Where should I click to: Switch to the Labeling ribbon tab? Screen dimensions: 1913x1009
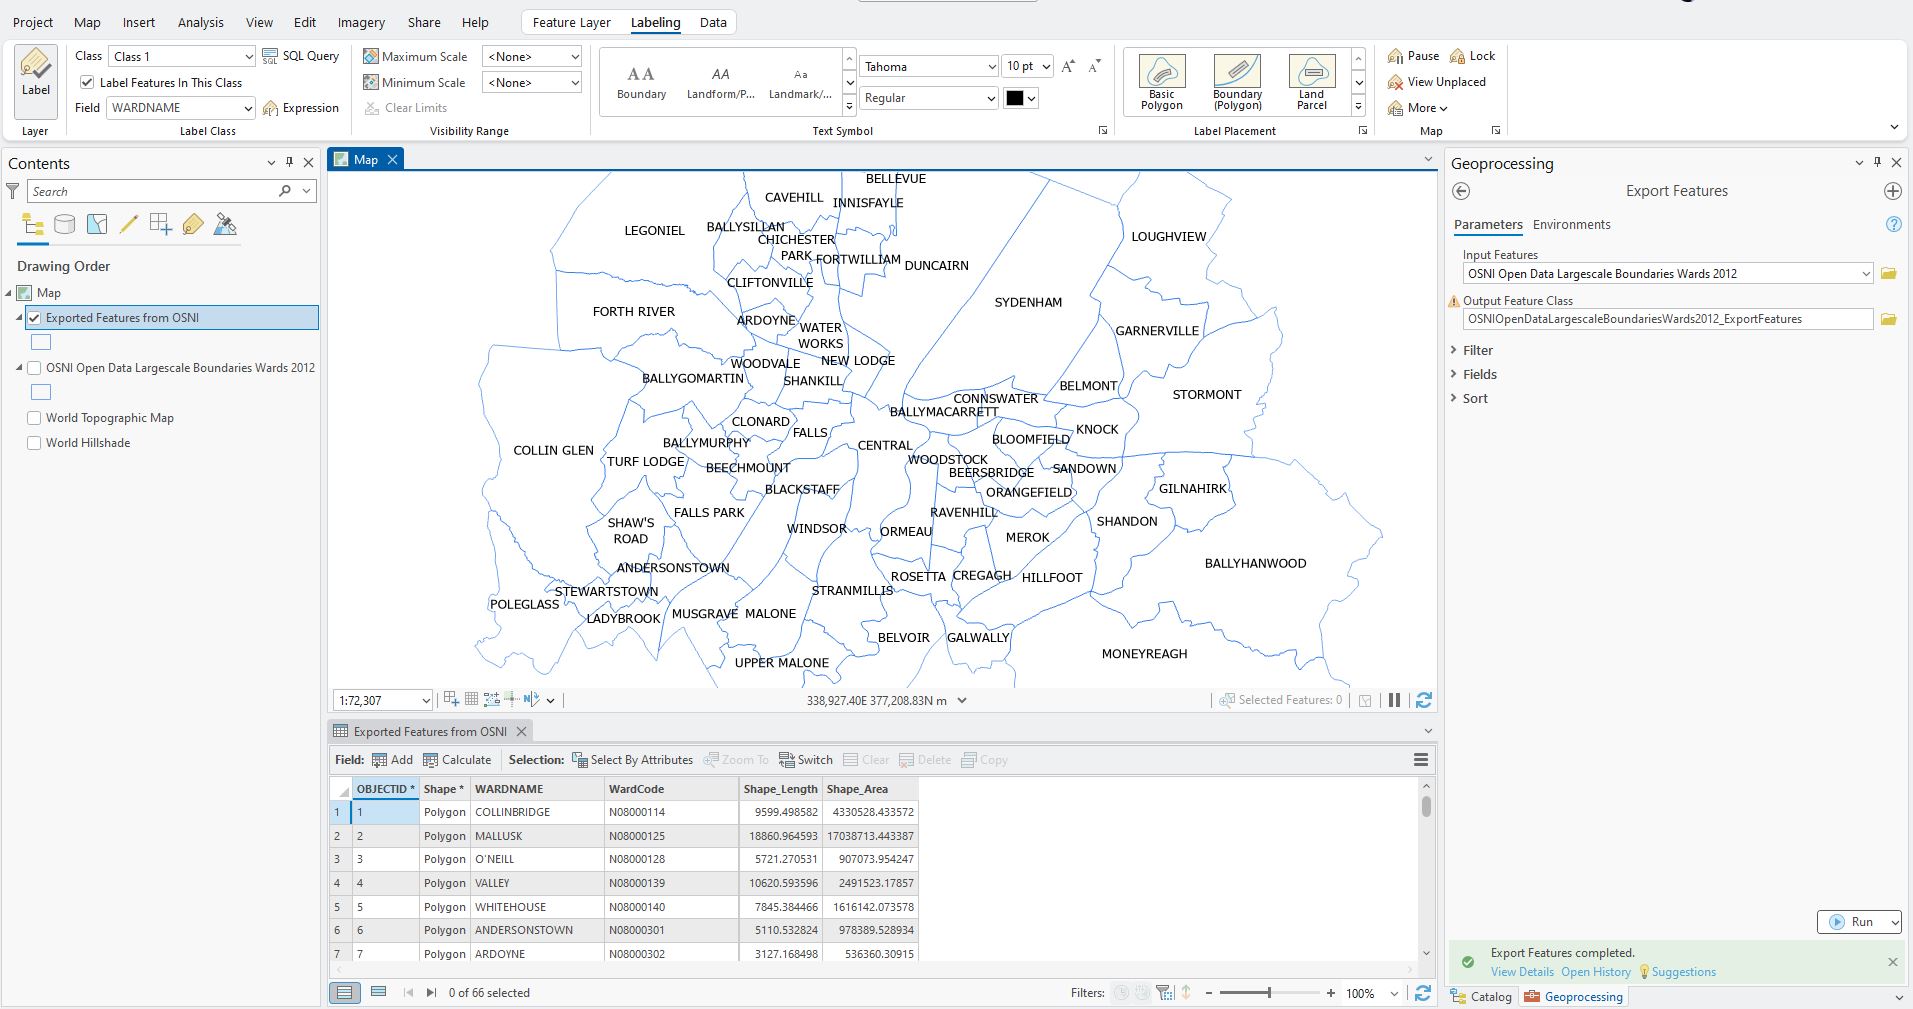(x=655, y=22)
